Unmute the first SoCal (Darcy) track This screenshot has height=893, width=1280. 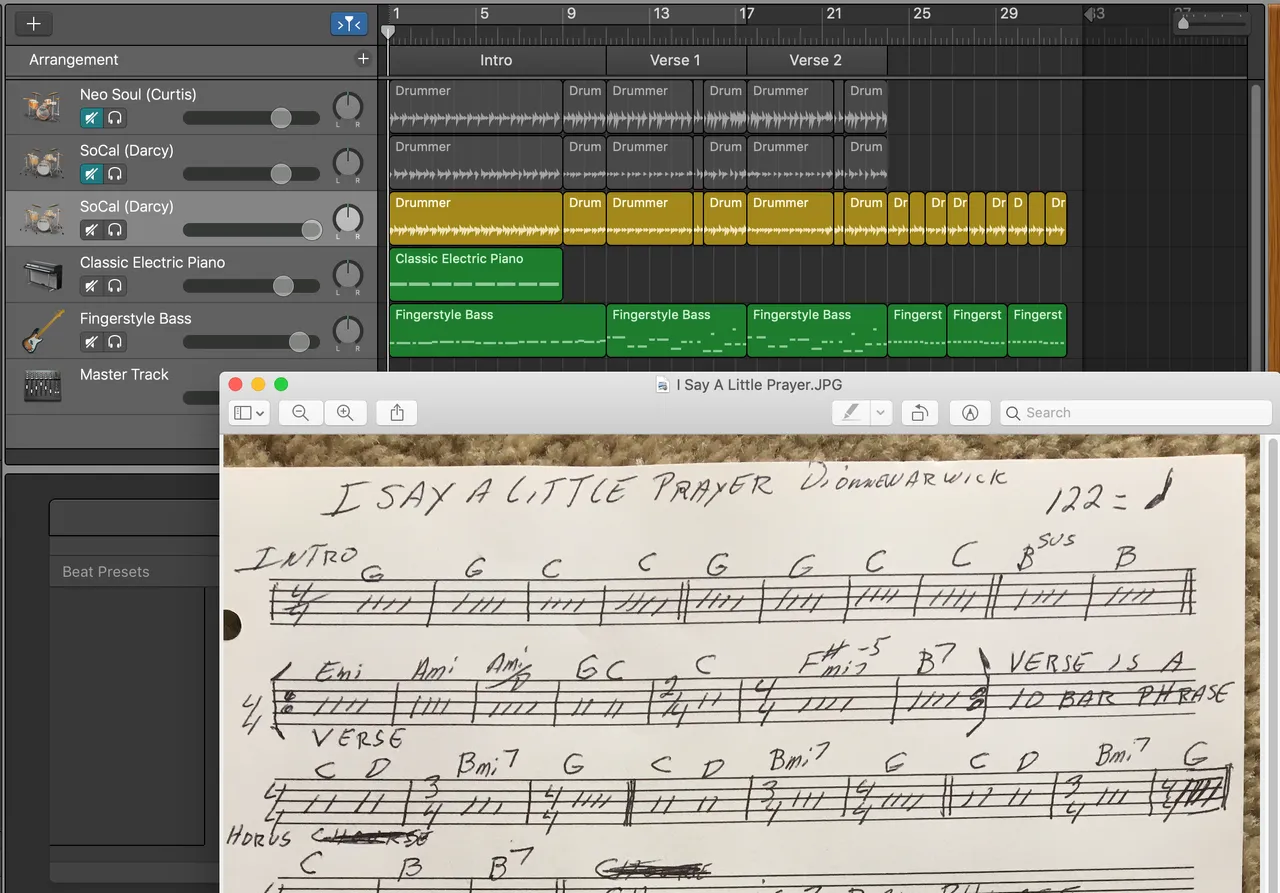tap(92, 174)
